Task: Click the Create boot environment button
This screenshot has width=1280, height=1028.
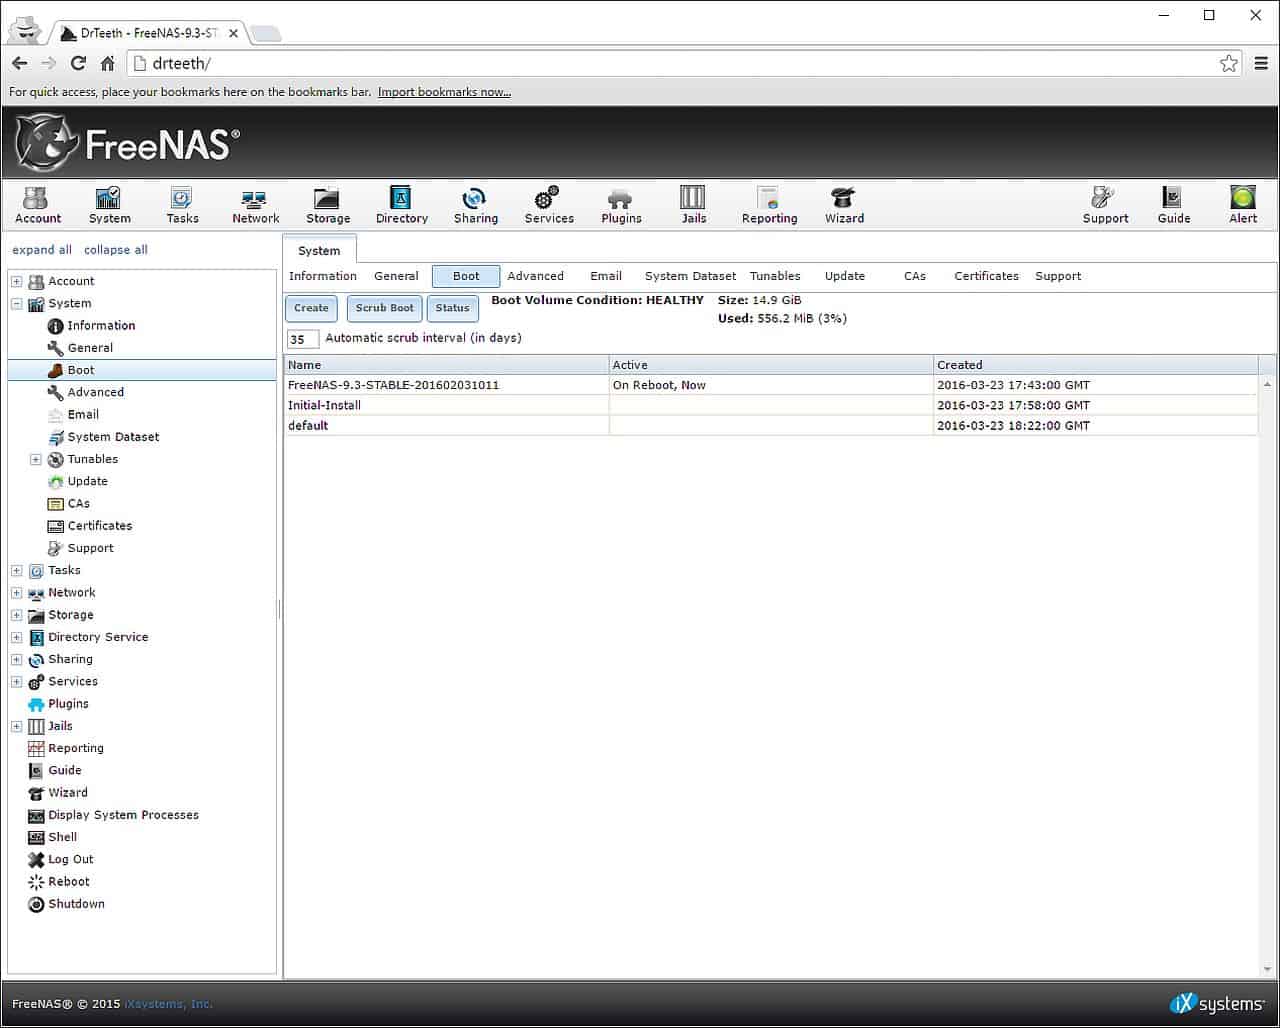Action: coord(311,308)
